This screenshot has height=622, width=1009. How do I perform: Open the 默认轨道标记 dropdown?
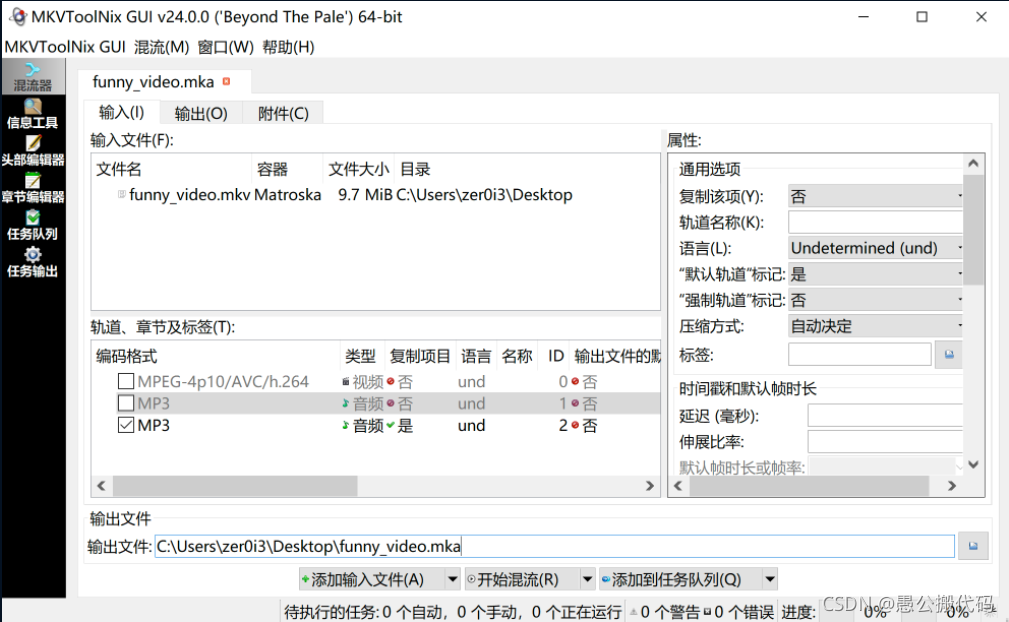click(875, 275)
